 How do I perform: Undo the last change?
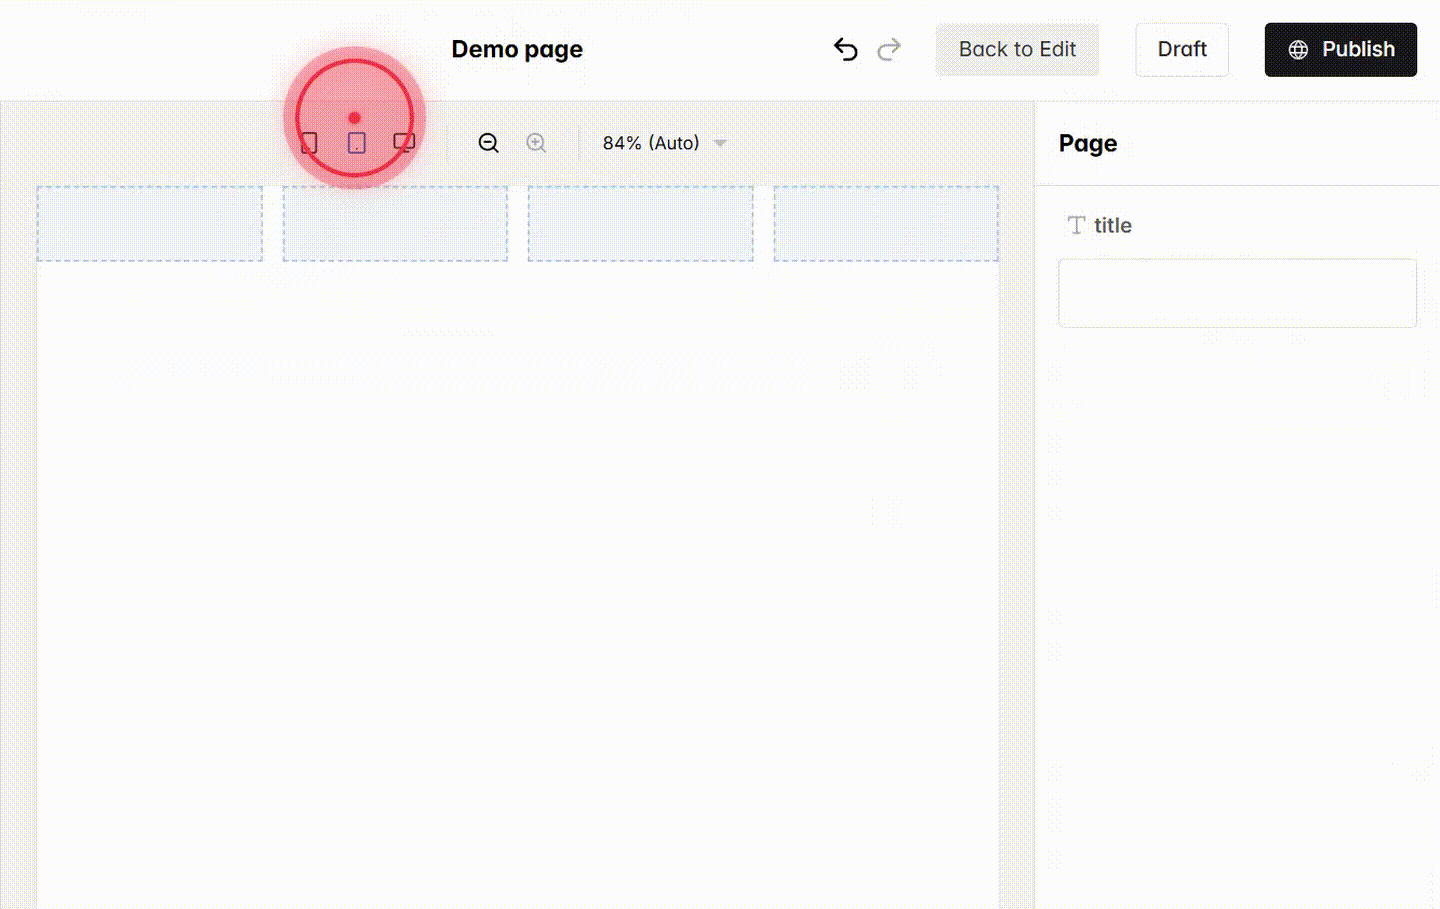coord(845,49)
